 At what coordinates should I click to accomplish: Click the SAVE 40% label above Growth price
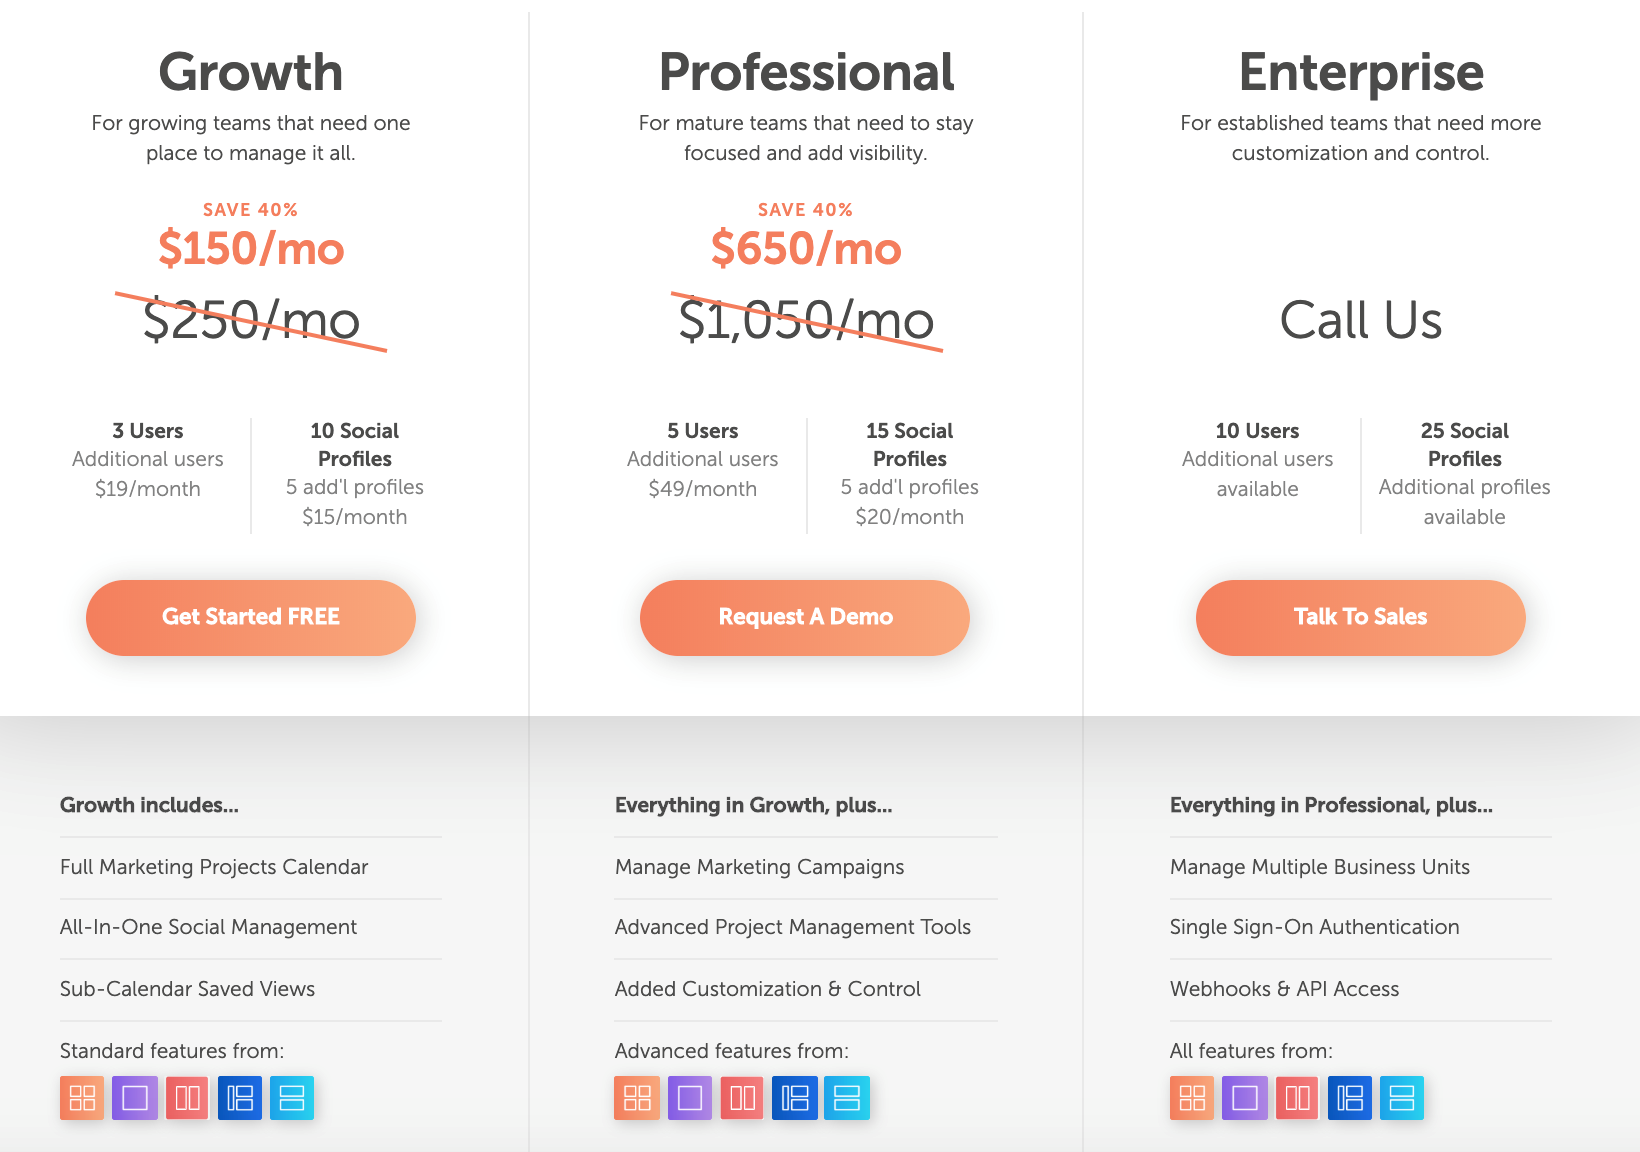[x=250, y=209]
